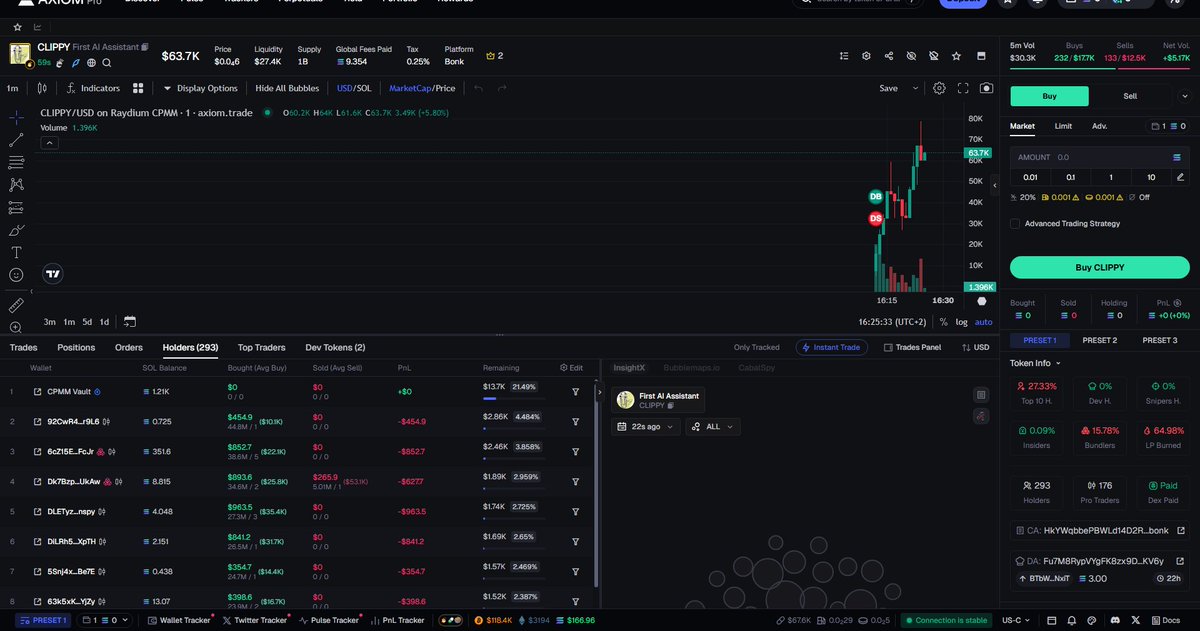1200x631 pixels.
Task: Hide this token with crossed-eye icon
Action: 911,56
